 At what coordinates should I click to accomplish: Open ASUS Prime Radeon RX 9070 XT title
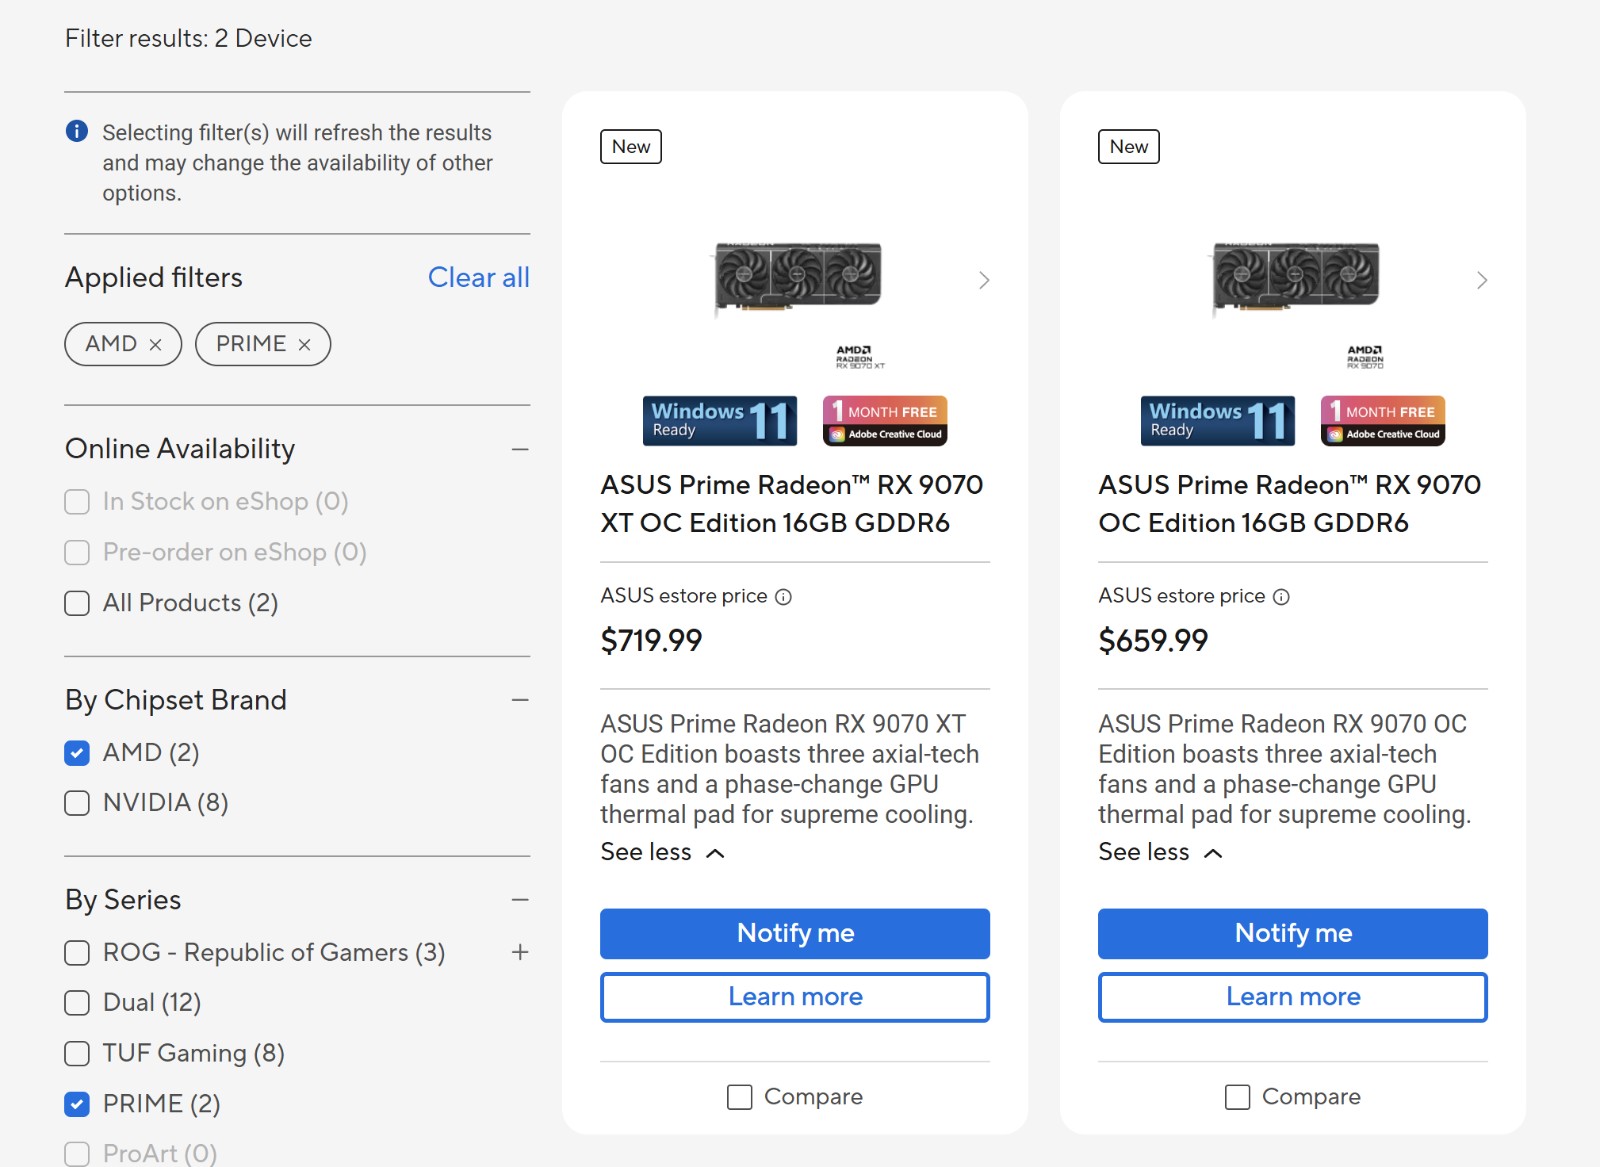(792, 504)
